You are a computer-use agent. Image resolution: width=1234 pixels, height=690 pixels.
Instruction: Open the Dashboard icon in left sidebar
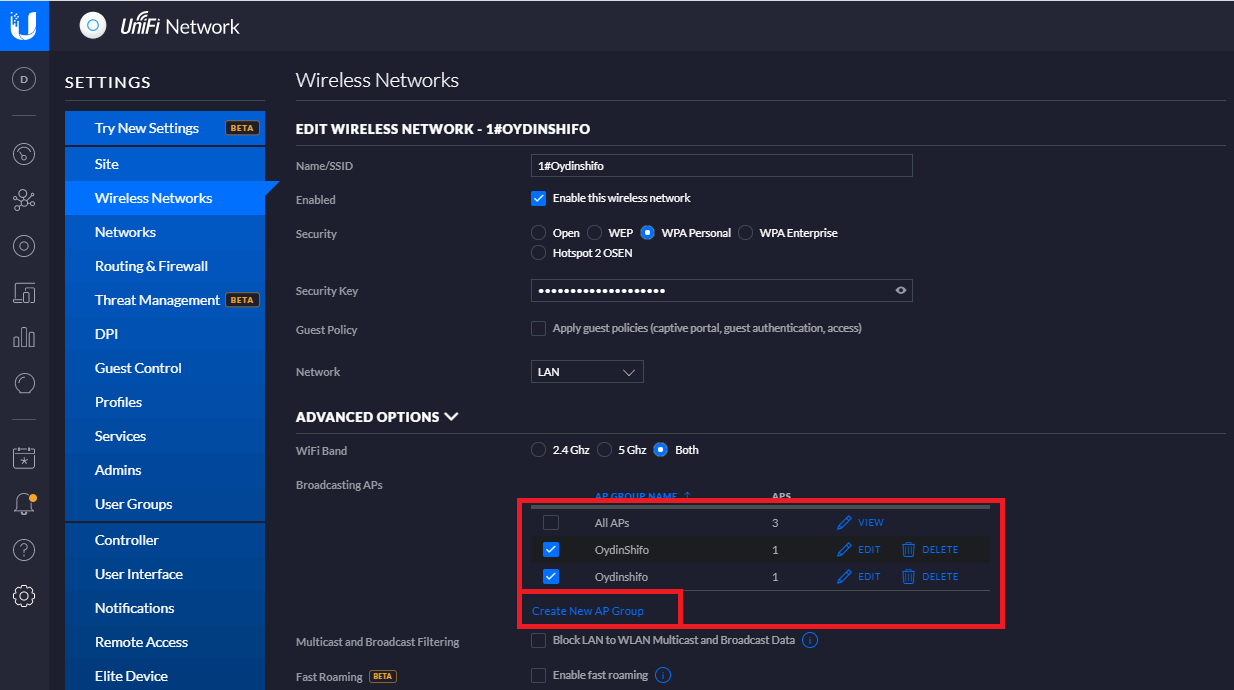24,154
